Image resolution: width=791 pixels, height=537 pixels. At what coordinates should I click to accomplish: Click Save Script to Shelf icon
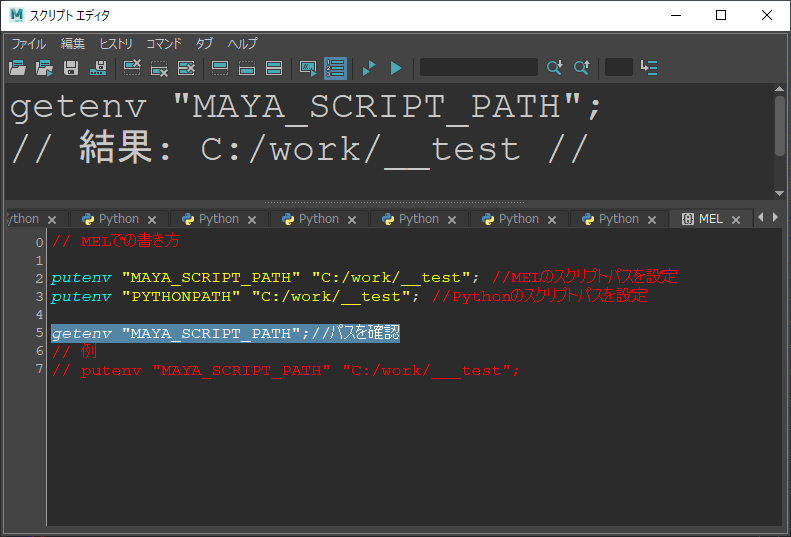[98, 68]
